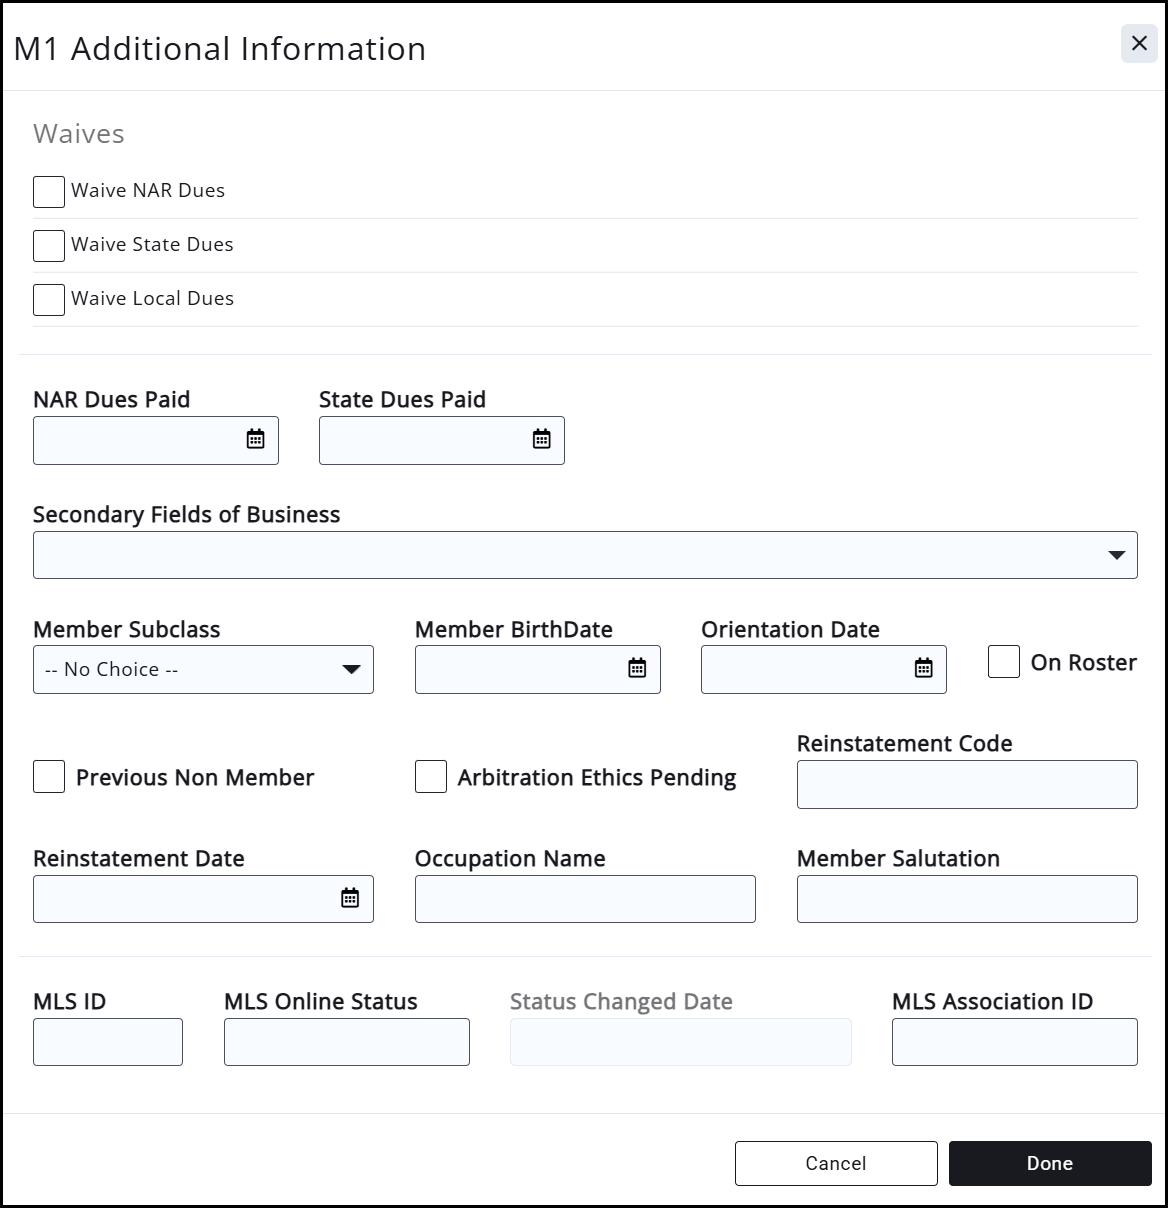The width and height of the screenshot is (1168, 1208).
Task: Open Orientation Date calendar picker
Action: 923,668
